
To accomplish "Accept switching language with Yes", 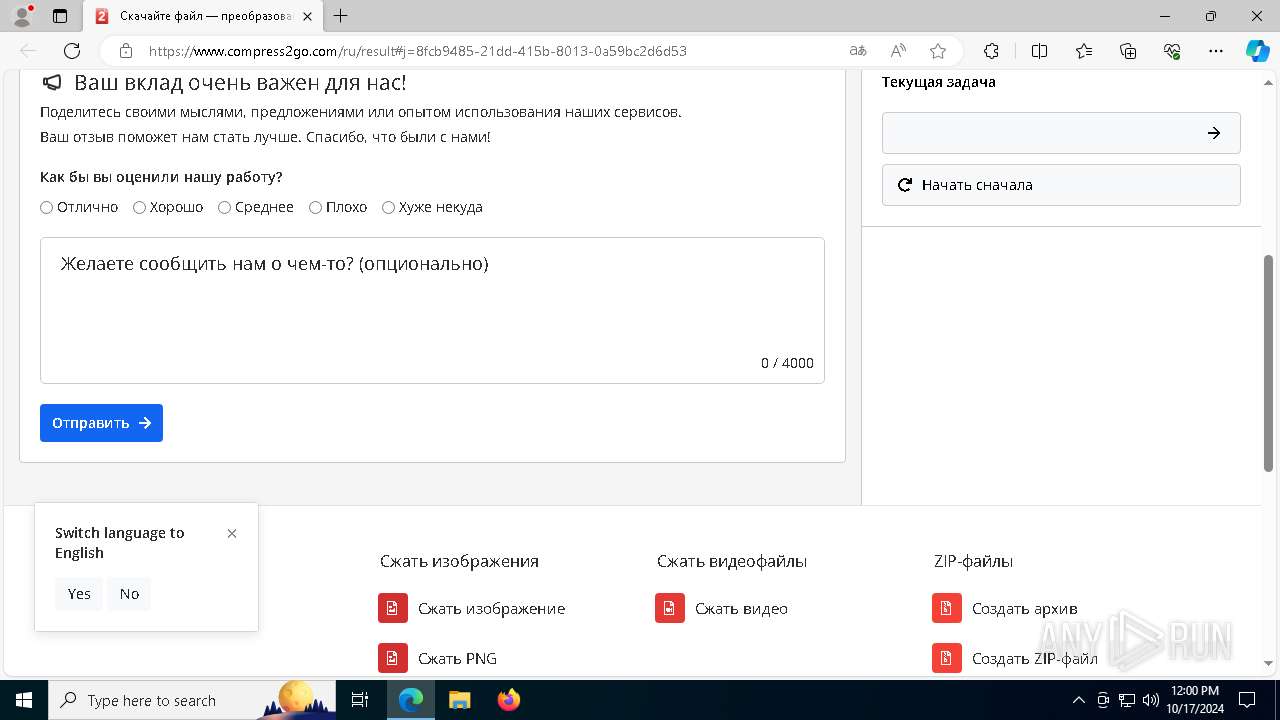I will tap(79, 594).
